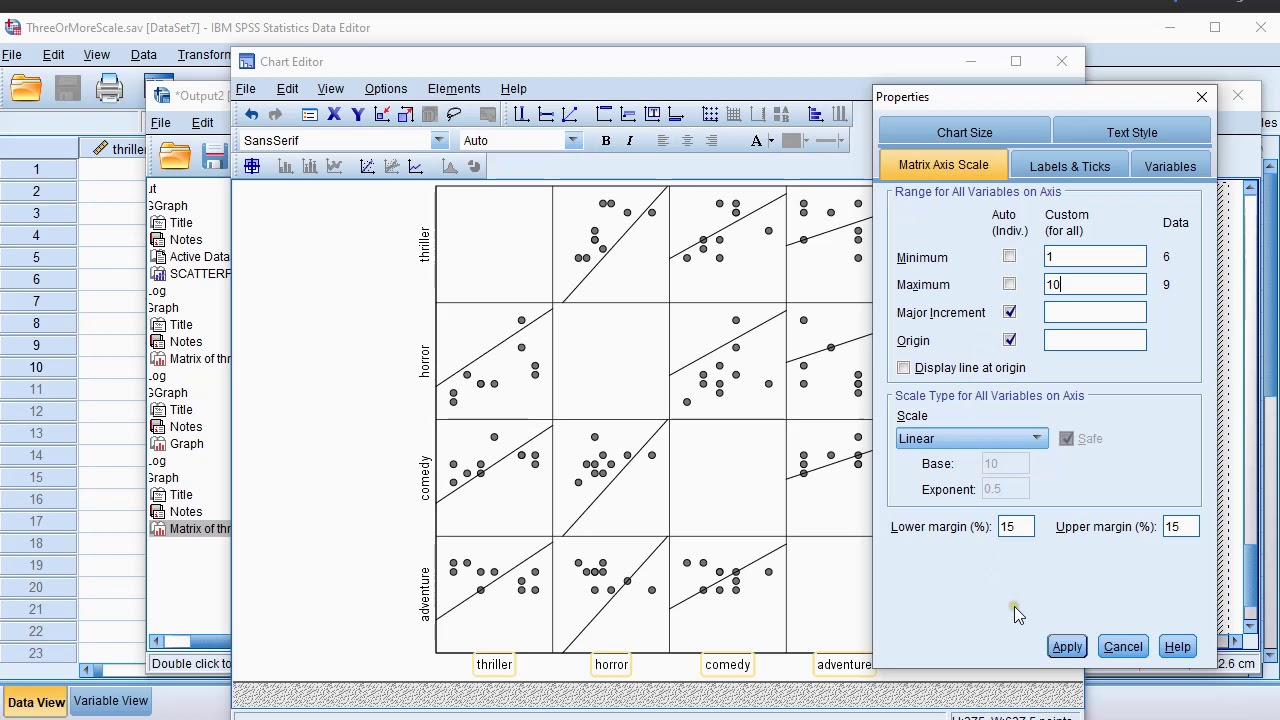The height and width of the screenshot is (720, 1280).
Task: Click the data label mode icon
Action: coord(252,167)
